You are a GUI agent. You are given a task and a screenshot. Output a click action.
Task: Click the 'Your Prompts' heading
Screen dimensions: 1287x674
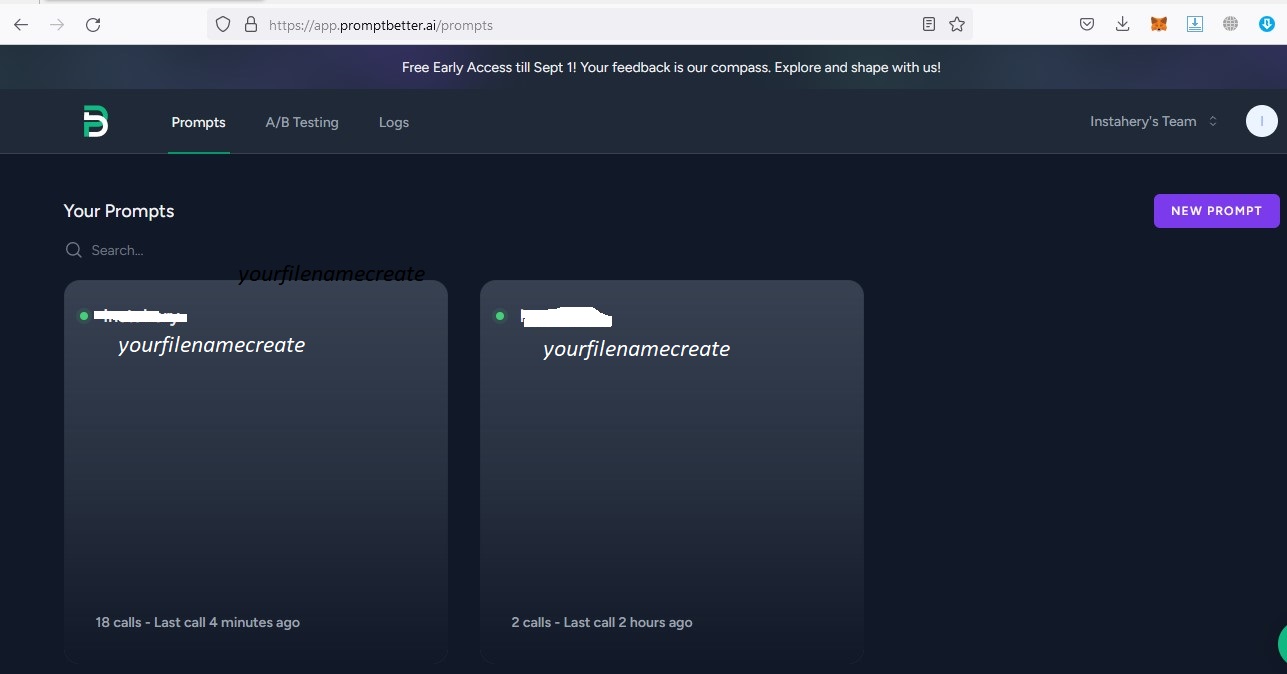[x=119, y=211]
